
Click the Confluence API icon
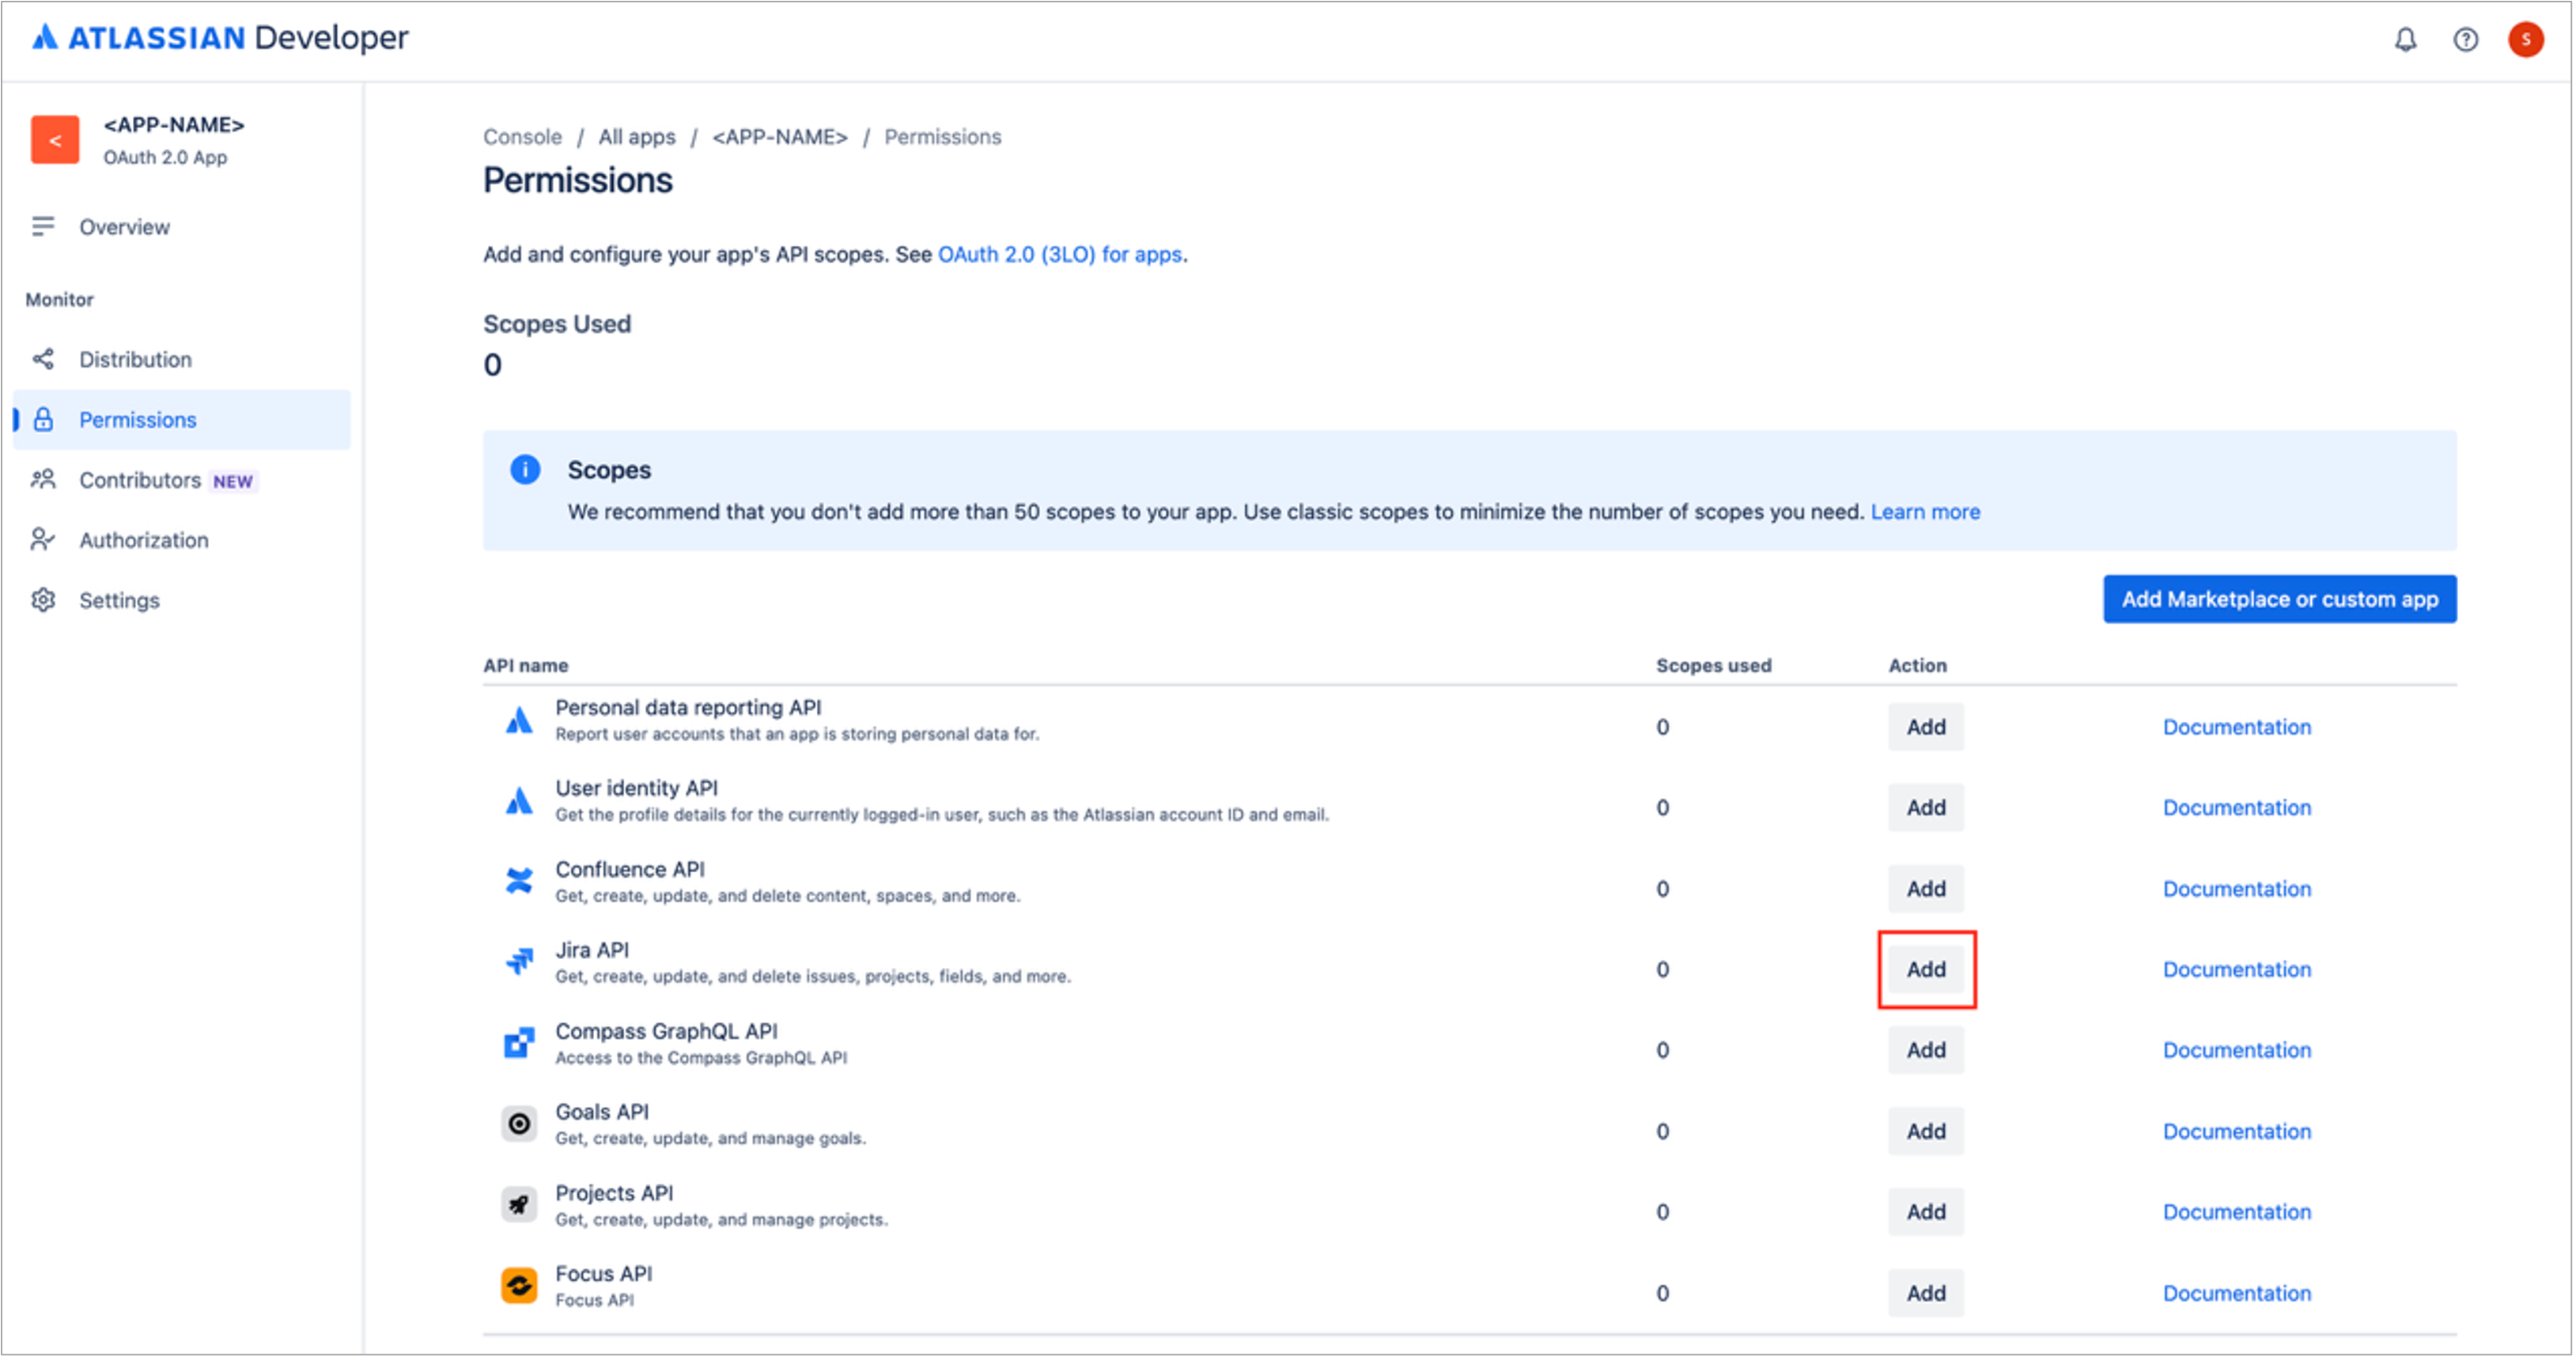coord(519,881)
